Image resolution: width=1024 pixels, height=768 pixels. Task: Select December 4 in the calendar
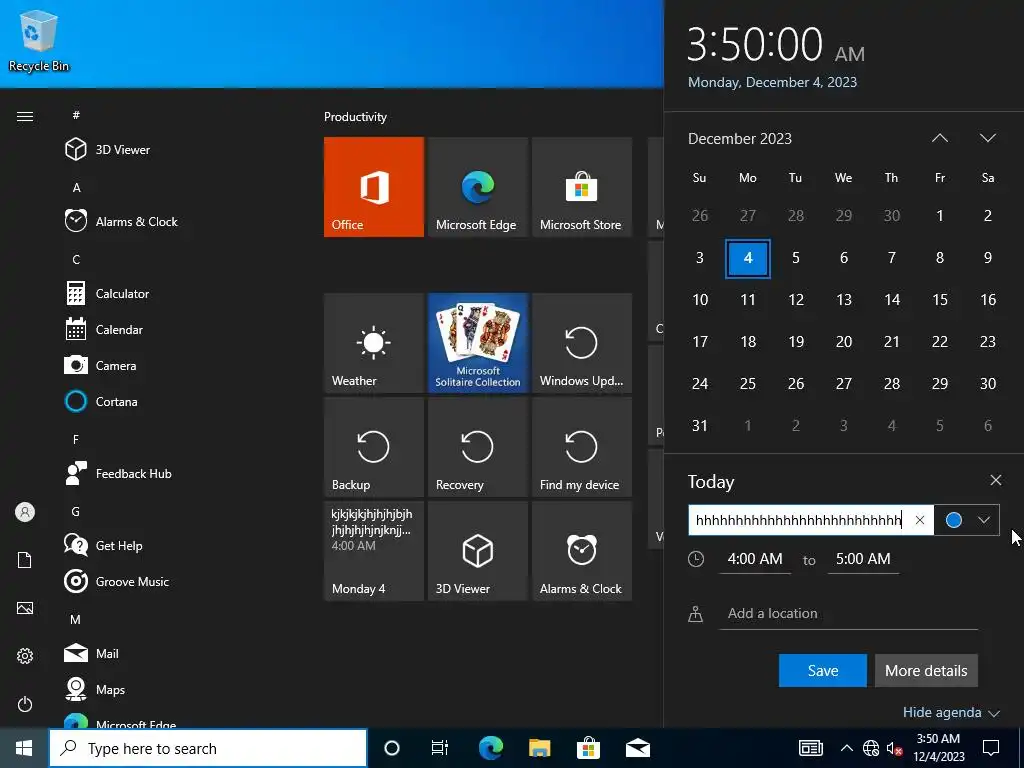[x=748, y=258]
